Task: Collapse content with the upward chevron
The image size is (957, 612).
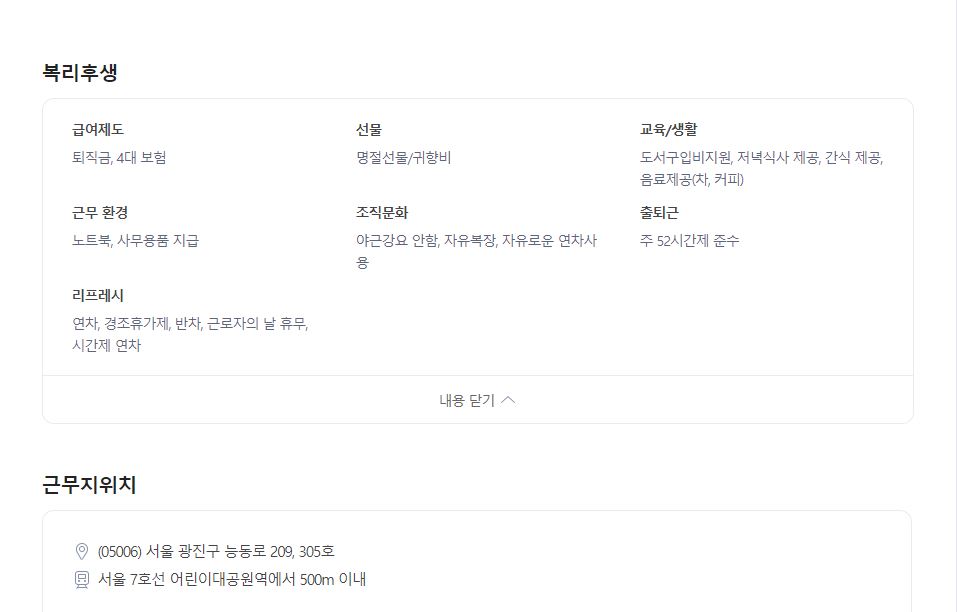Action: pyautogui.click(x=508, y=400)
